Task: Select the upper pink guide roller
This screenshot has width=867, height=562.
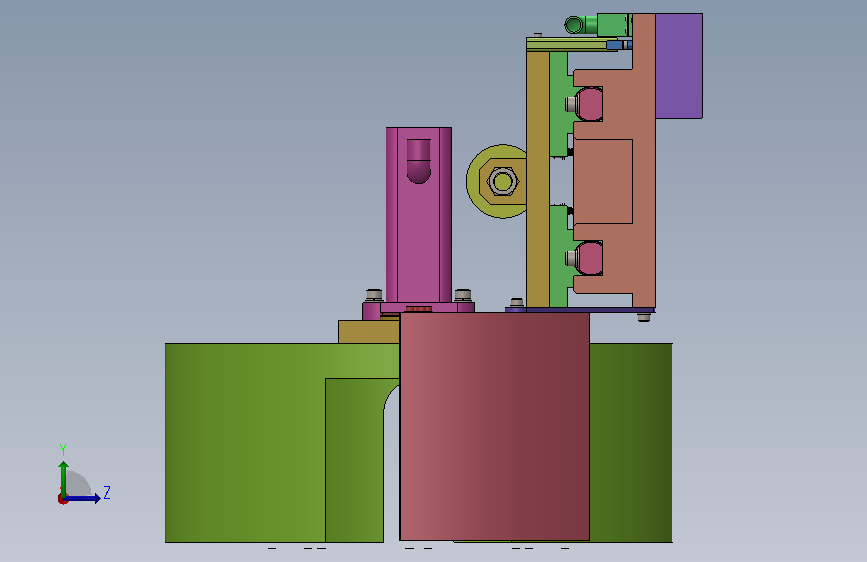Action: tap(589, 104)
